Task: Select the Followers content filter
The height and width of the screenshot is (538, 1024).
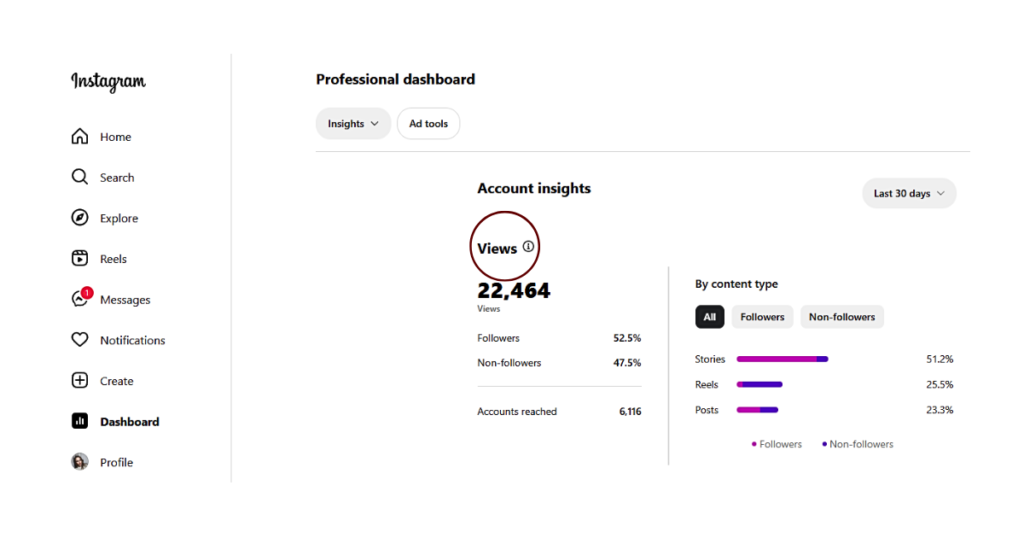Action: [762, 317]
